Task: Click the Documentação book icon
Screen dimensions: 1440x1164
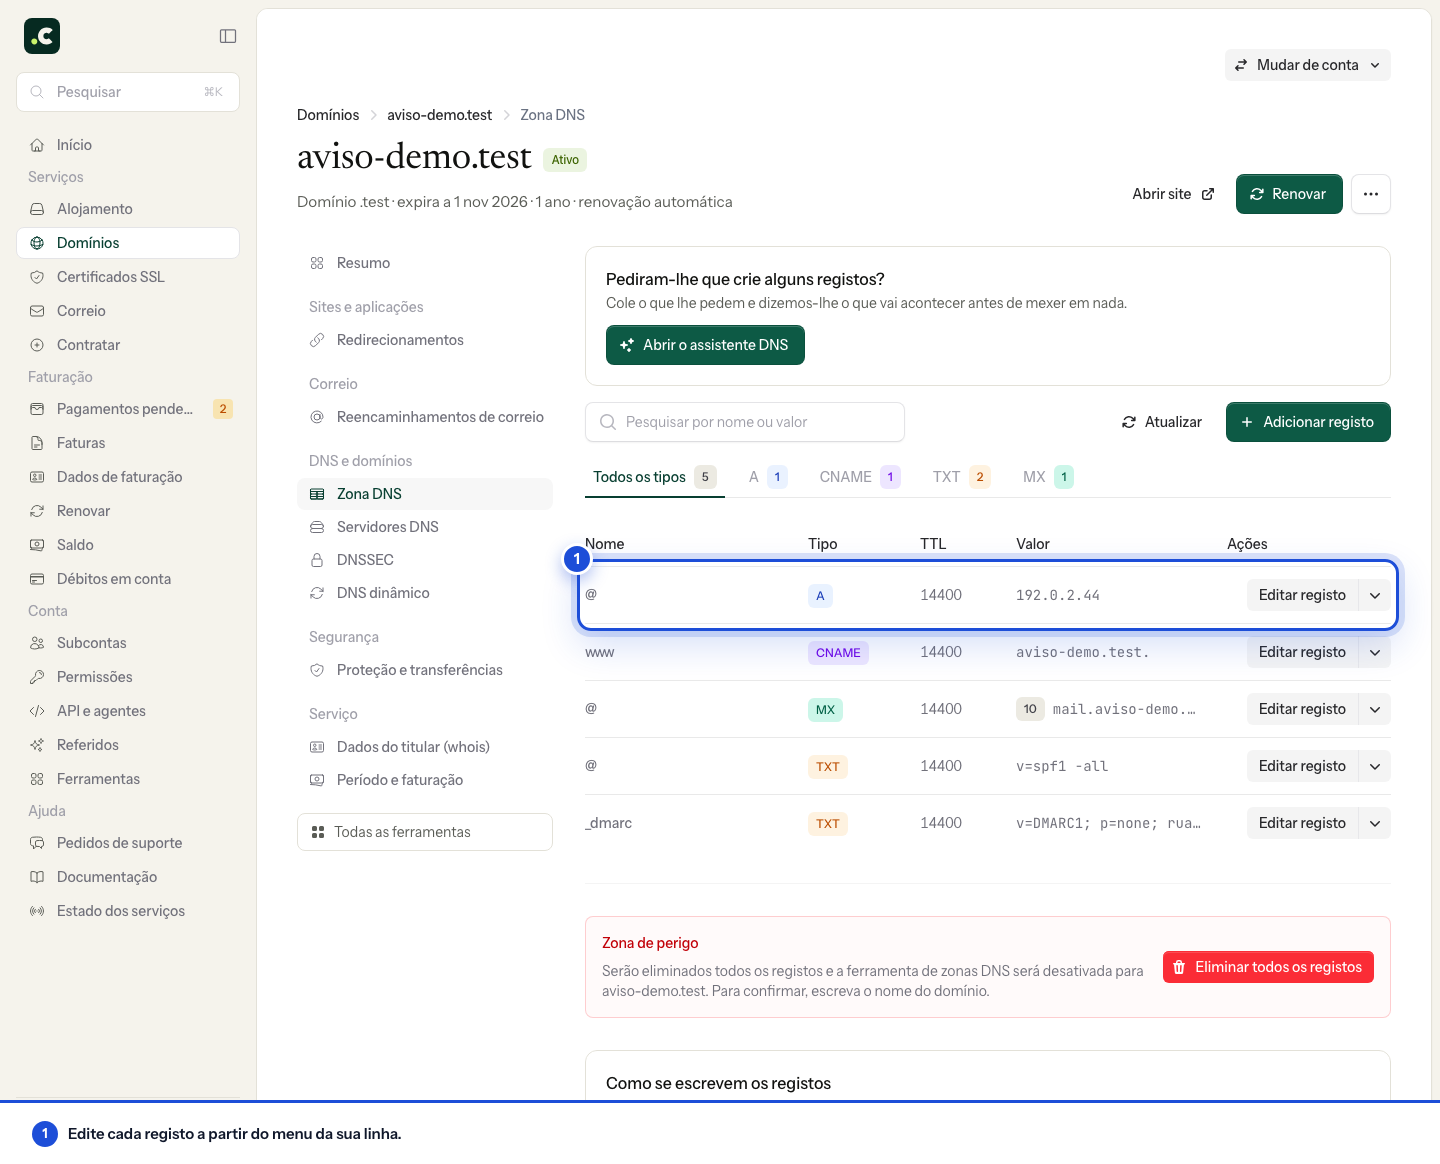Action: [37, 877]
